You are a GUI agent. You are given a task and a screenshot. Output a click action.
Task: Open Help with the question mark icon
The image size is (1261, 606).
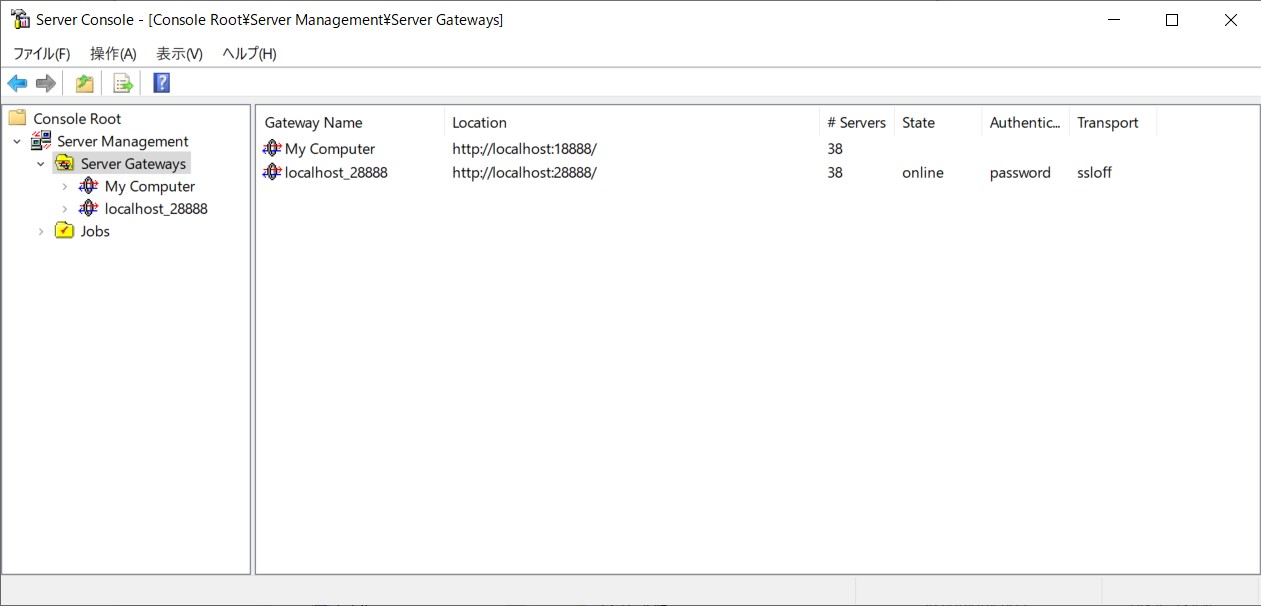161,84
